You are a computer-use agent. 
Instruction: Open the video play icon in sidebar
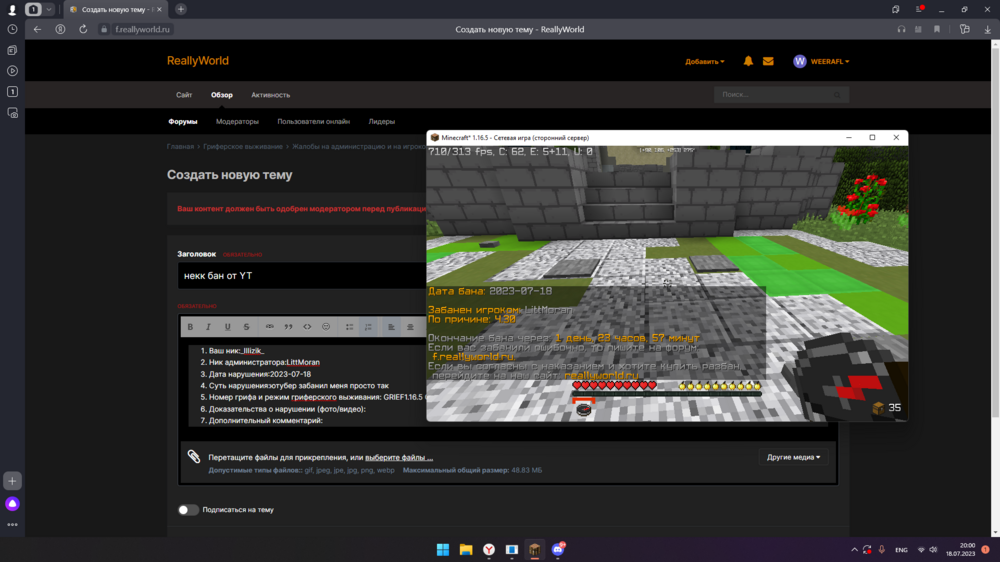(x=12, y=71)
